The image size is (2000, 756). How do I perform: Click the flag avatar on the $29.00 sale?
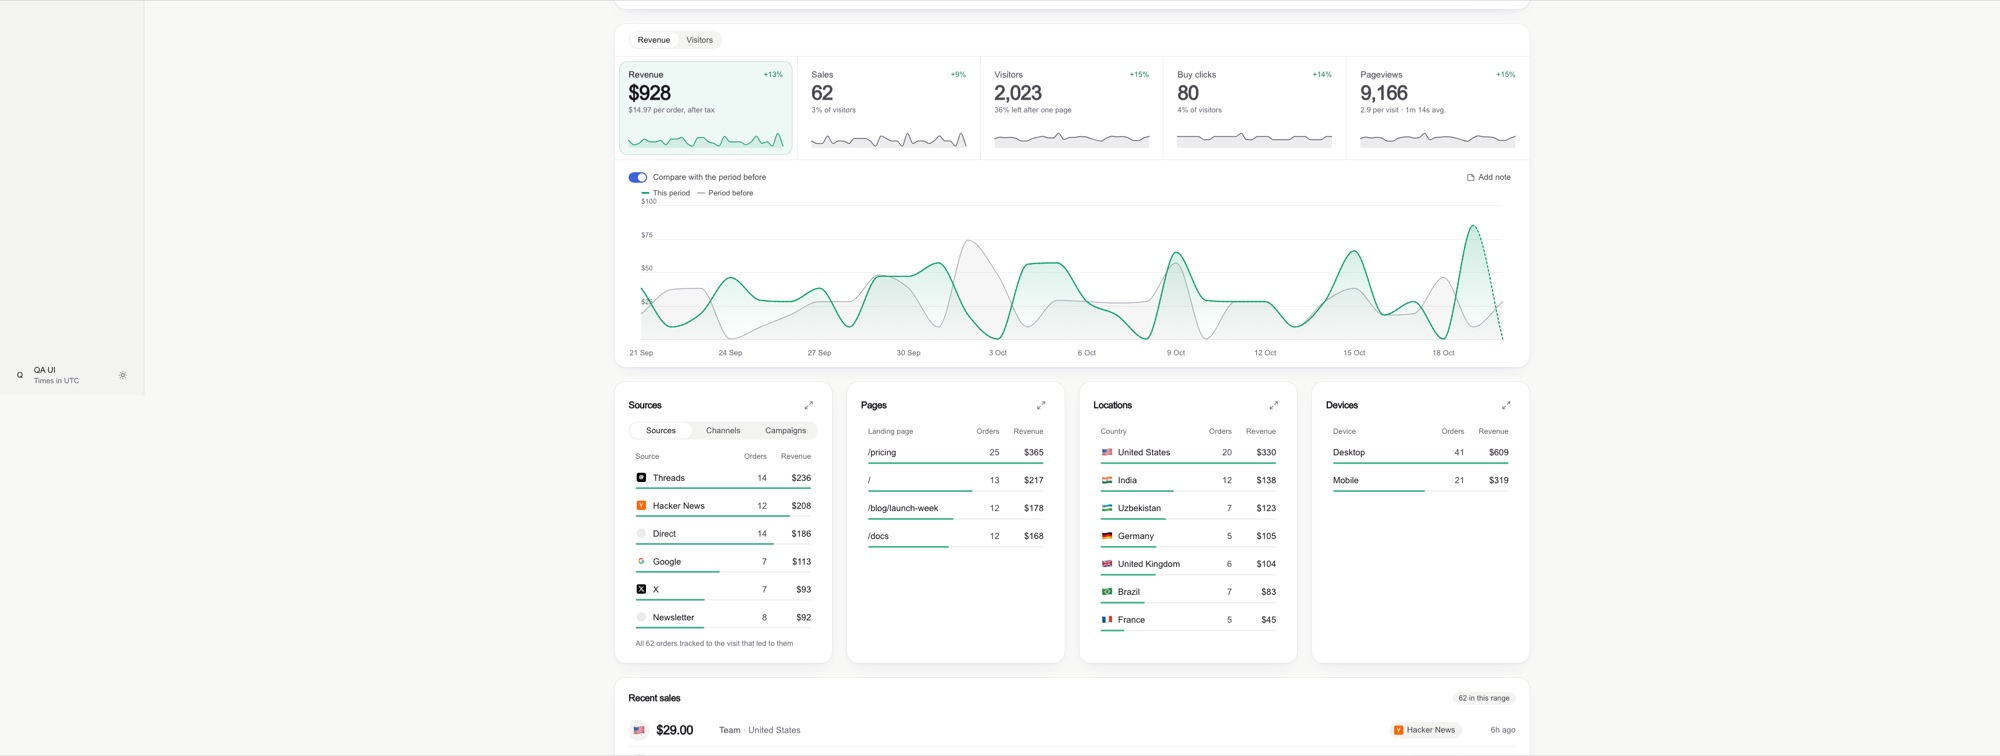pyautogui.click(x=638, y=731)
